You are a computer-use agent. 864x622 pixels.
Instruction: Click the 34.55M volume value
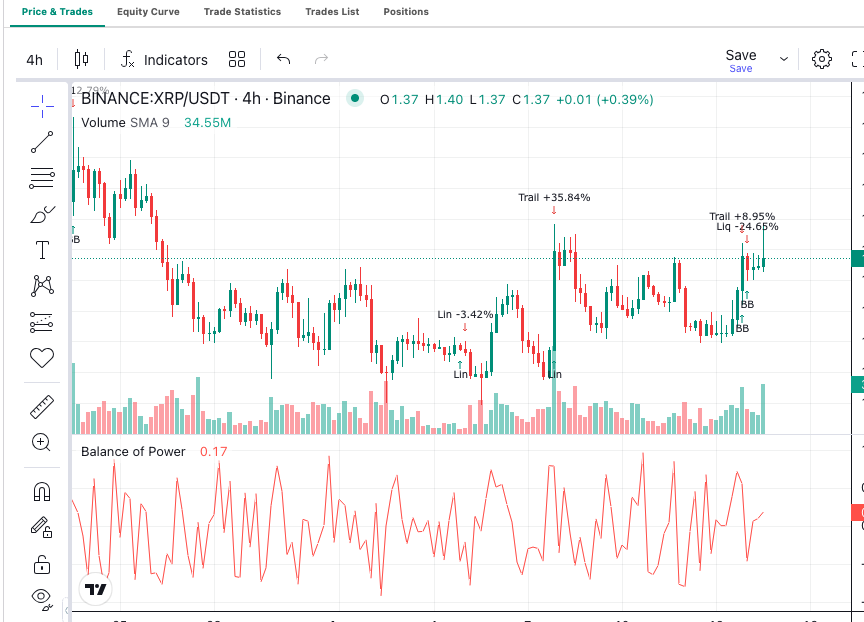[x=207, y=122]
